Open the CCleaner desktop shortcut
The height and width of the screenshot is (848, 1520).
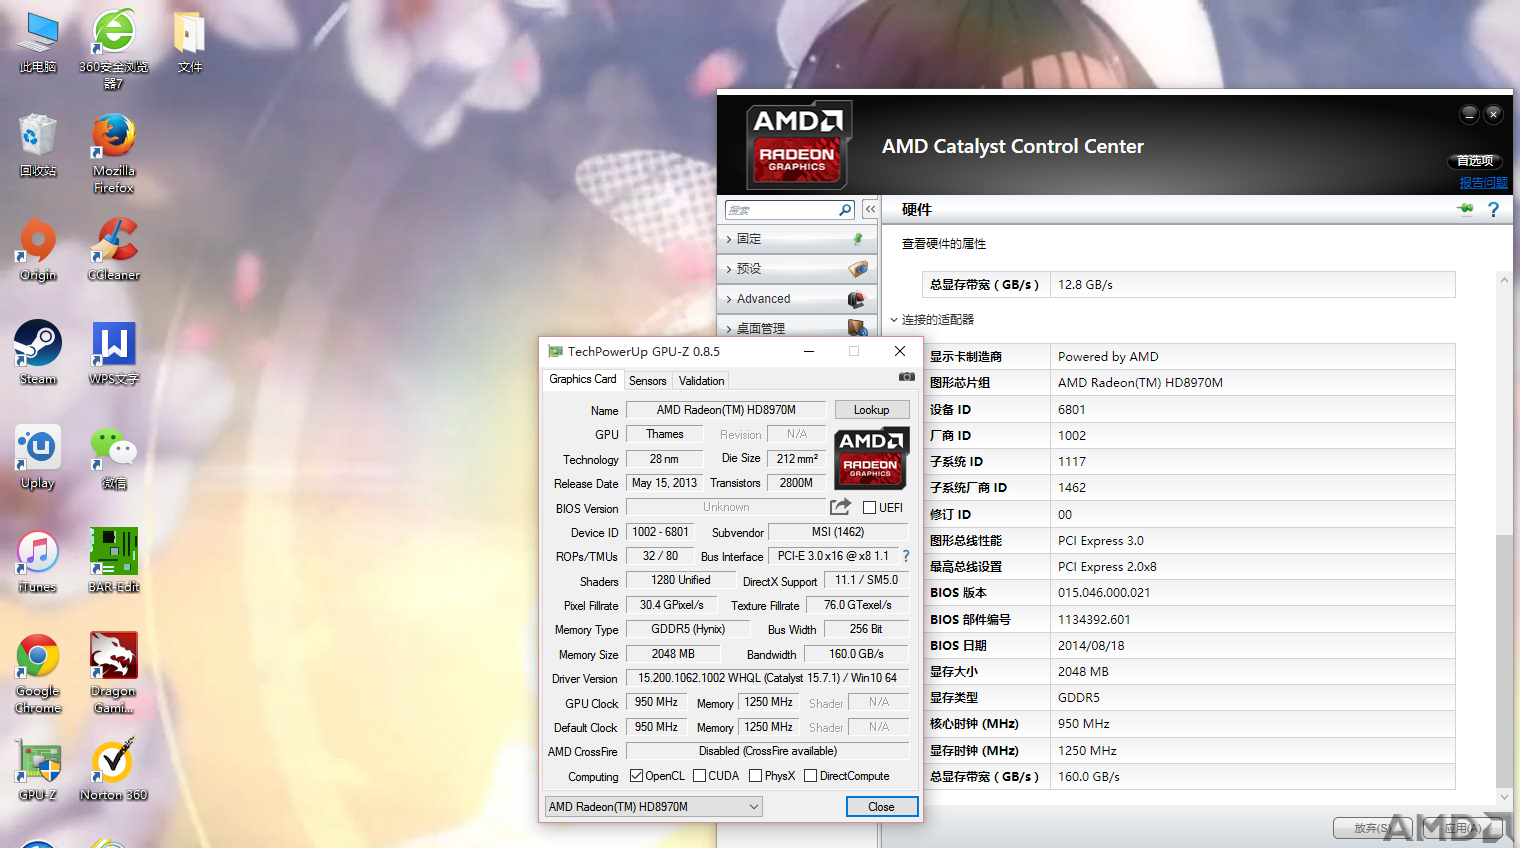[114, 250]
